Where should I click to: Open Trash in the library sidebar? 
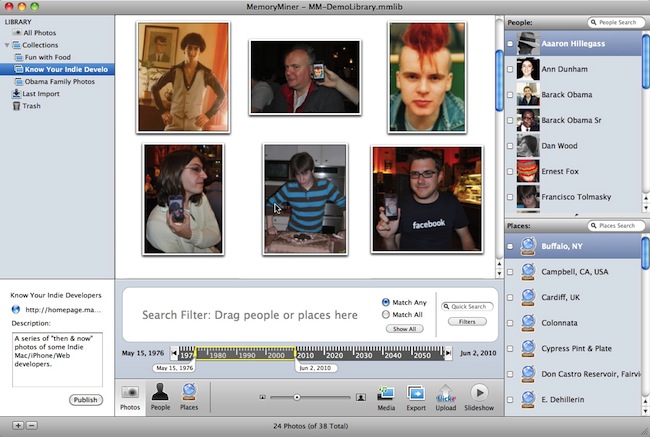pos(31,106)
